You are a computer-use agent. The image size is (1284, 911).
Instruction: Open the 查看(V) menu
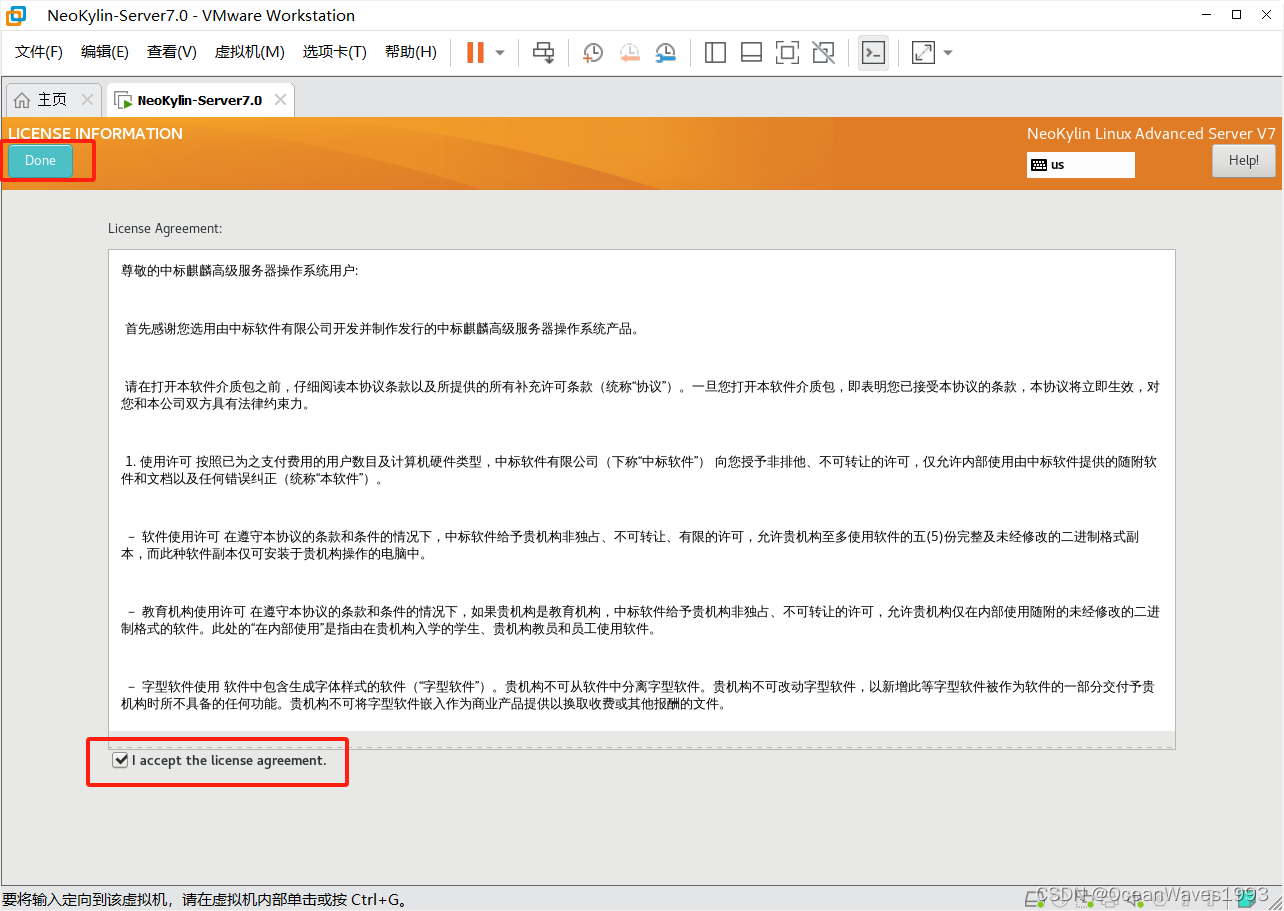click(172, 52)
